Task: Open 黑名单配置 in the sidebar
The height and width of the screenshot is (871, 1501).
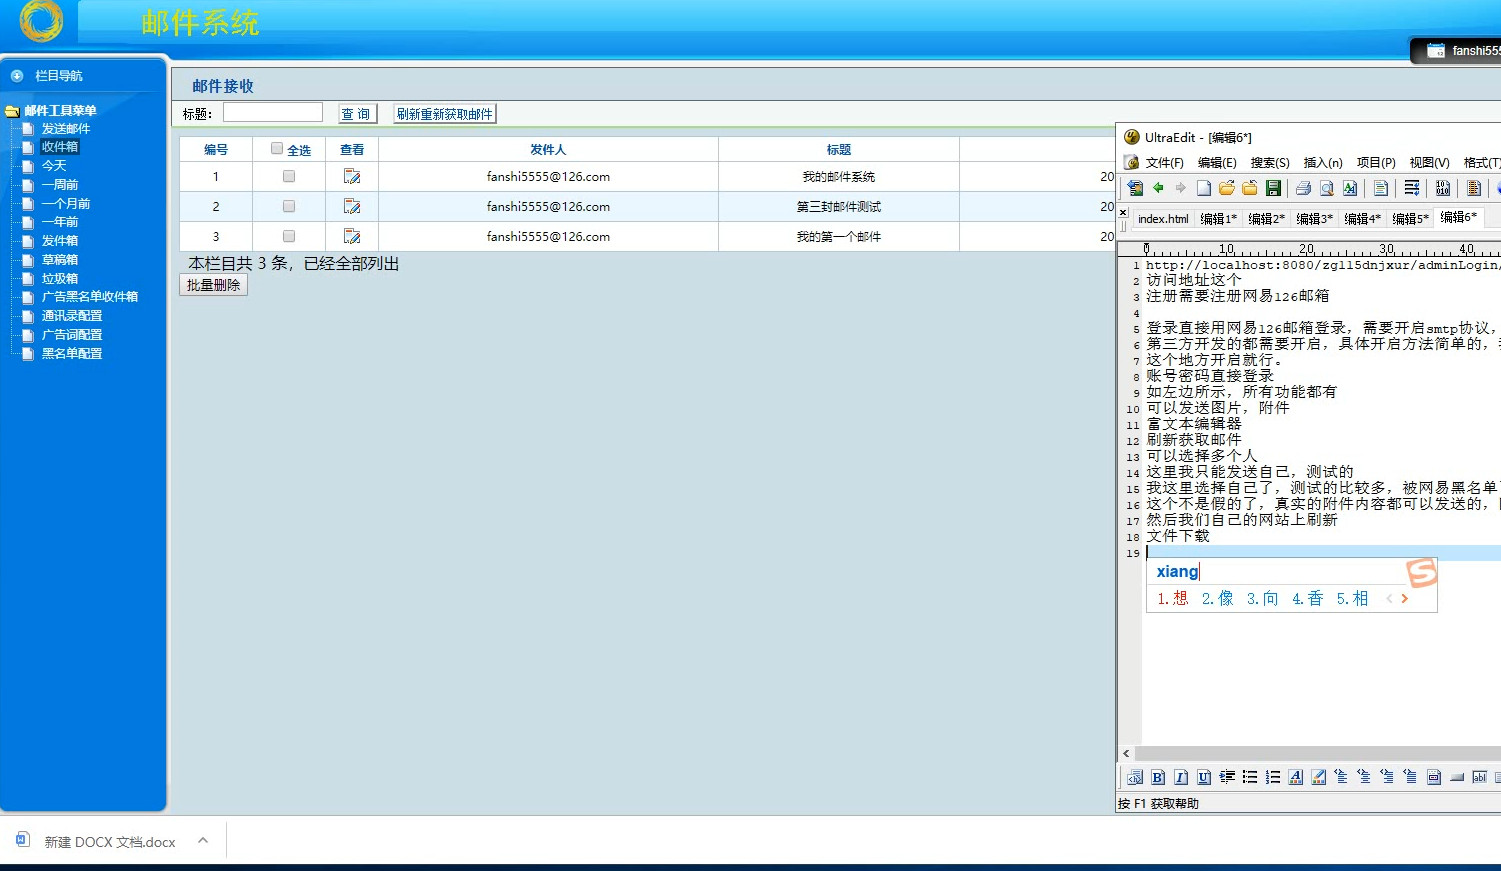Action: click(71, 354)
